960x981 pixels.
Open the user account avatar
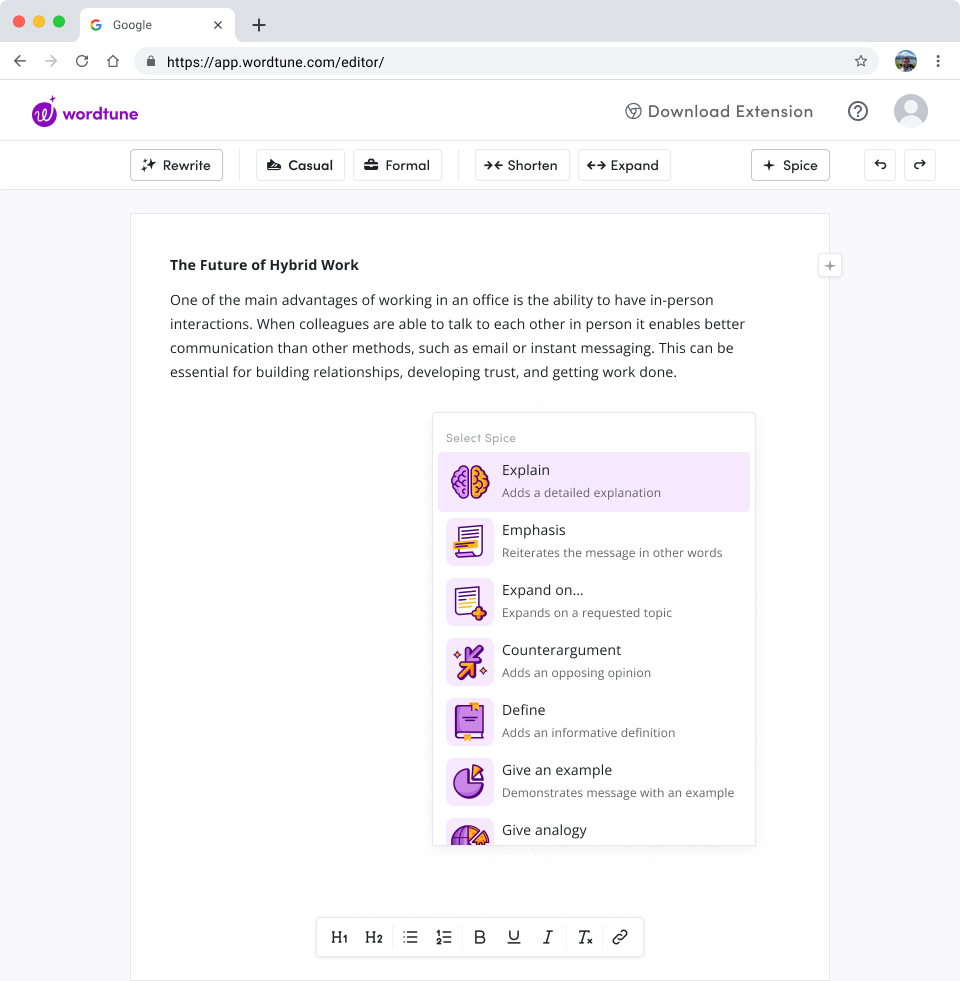911,111
